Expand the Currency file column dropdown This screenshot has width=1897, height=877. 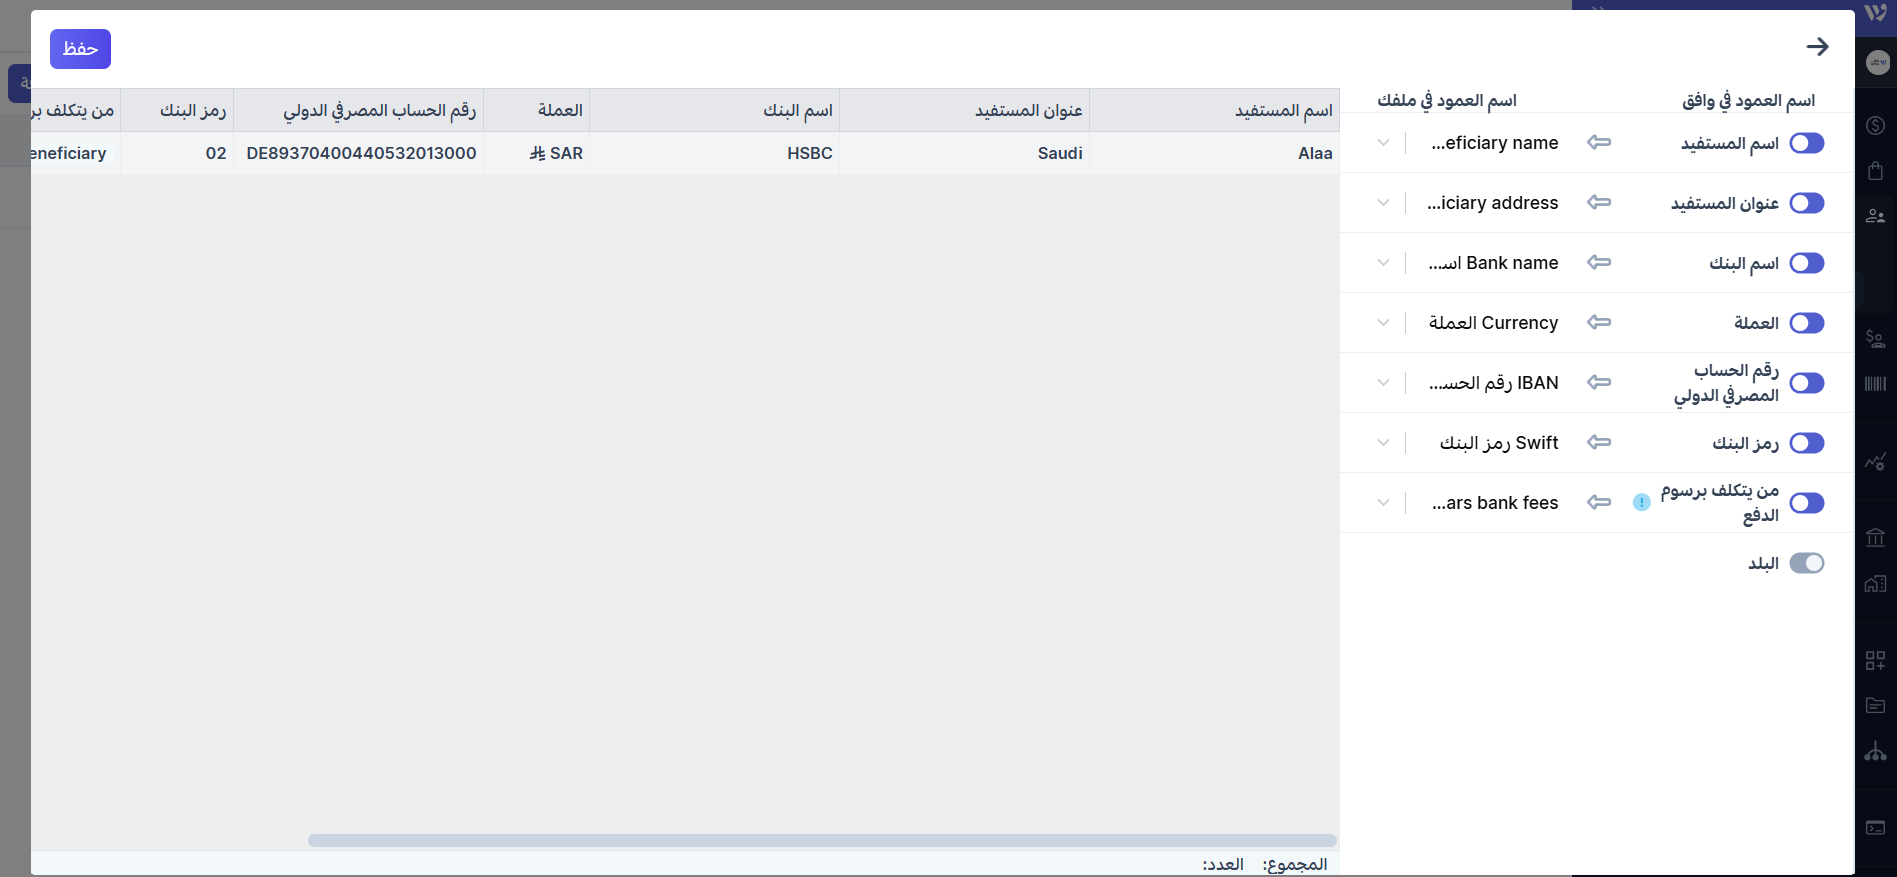click(x=1383, y=323)
